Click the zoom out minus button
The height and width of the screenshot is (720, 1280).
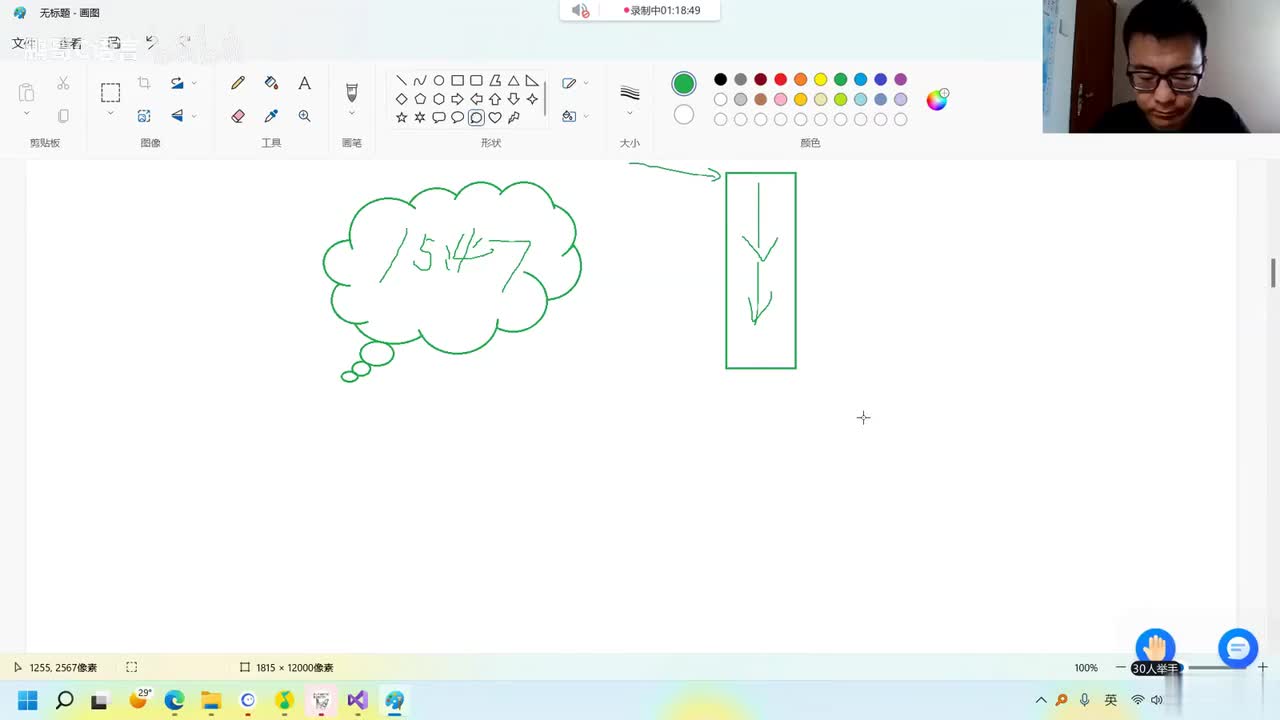(1120, 667)
